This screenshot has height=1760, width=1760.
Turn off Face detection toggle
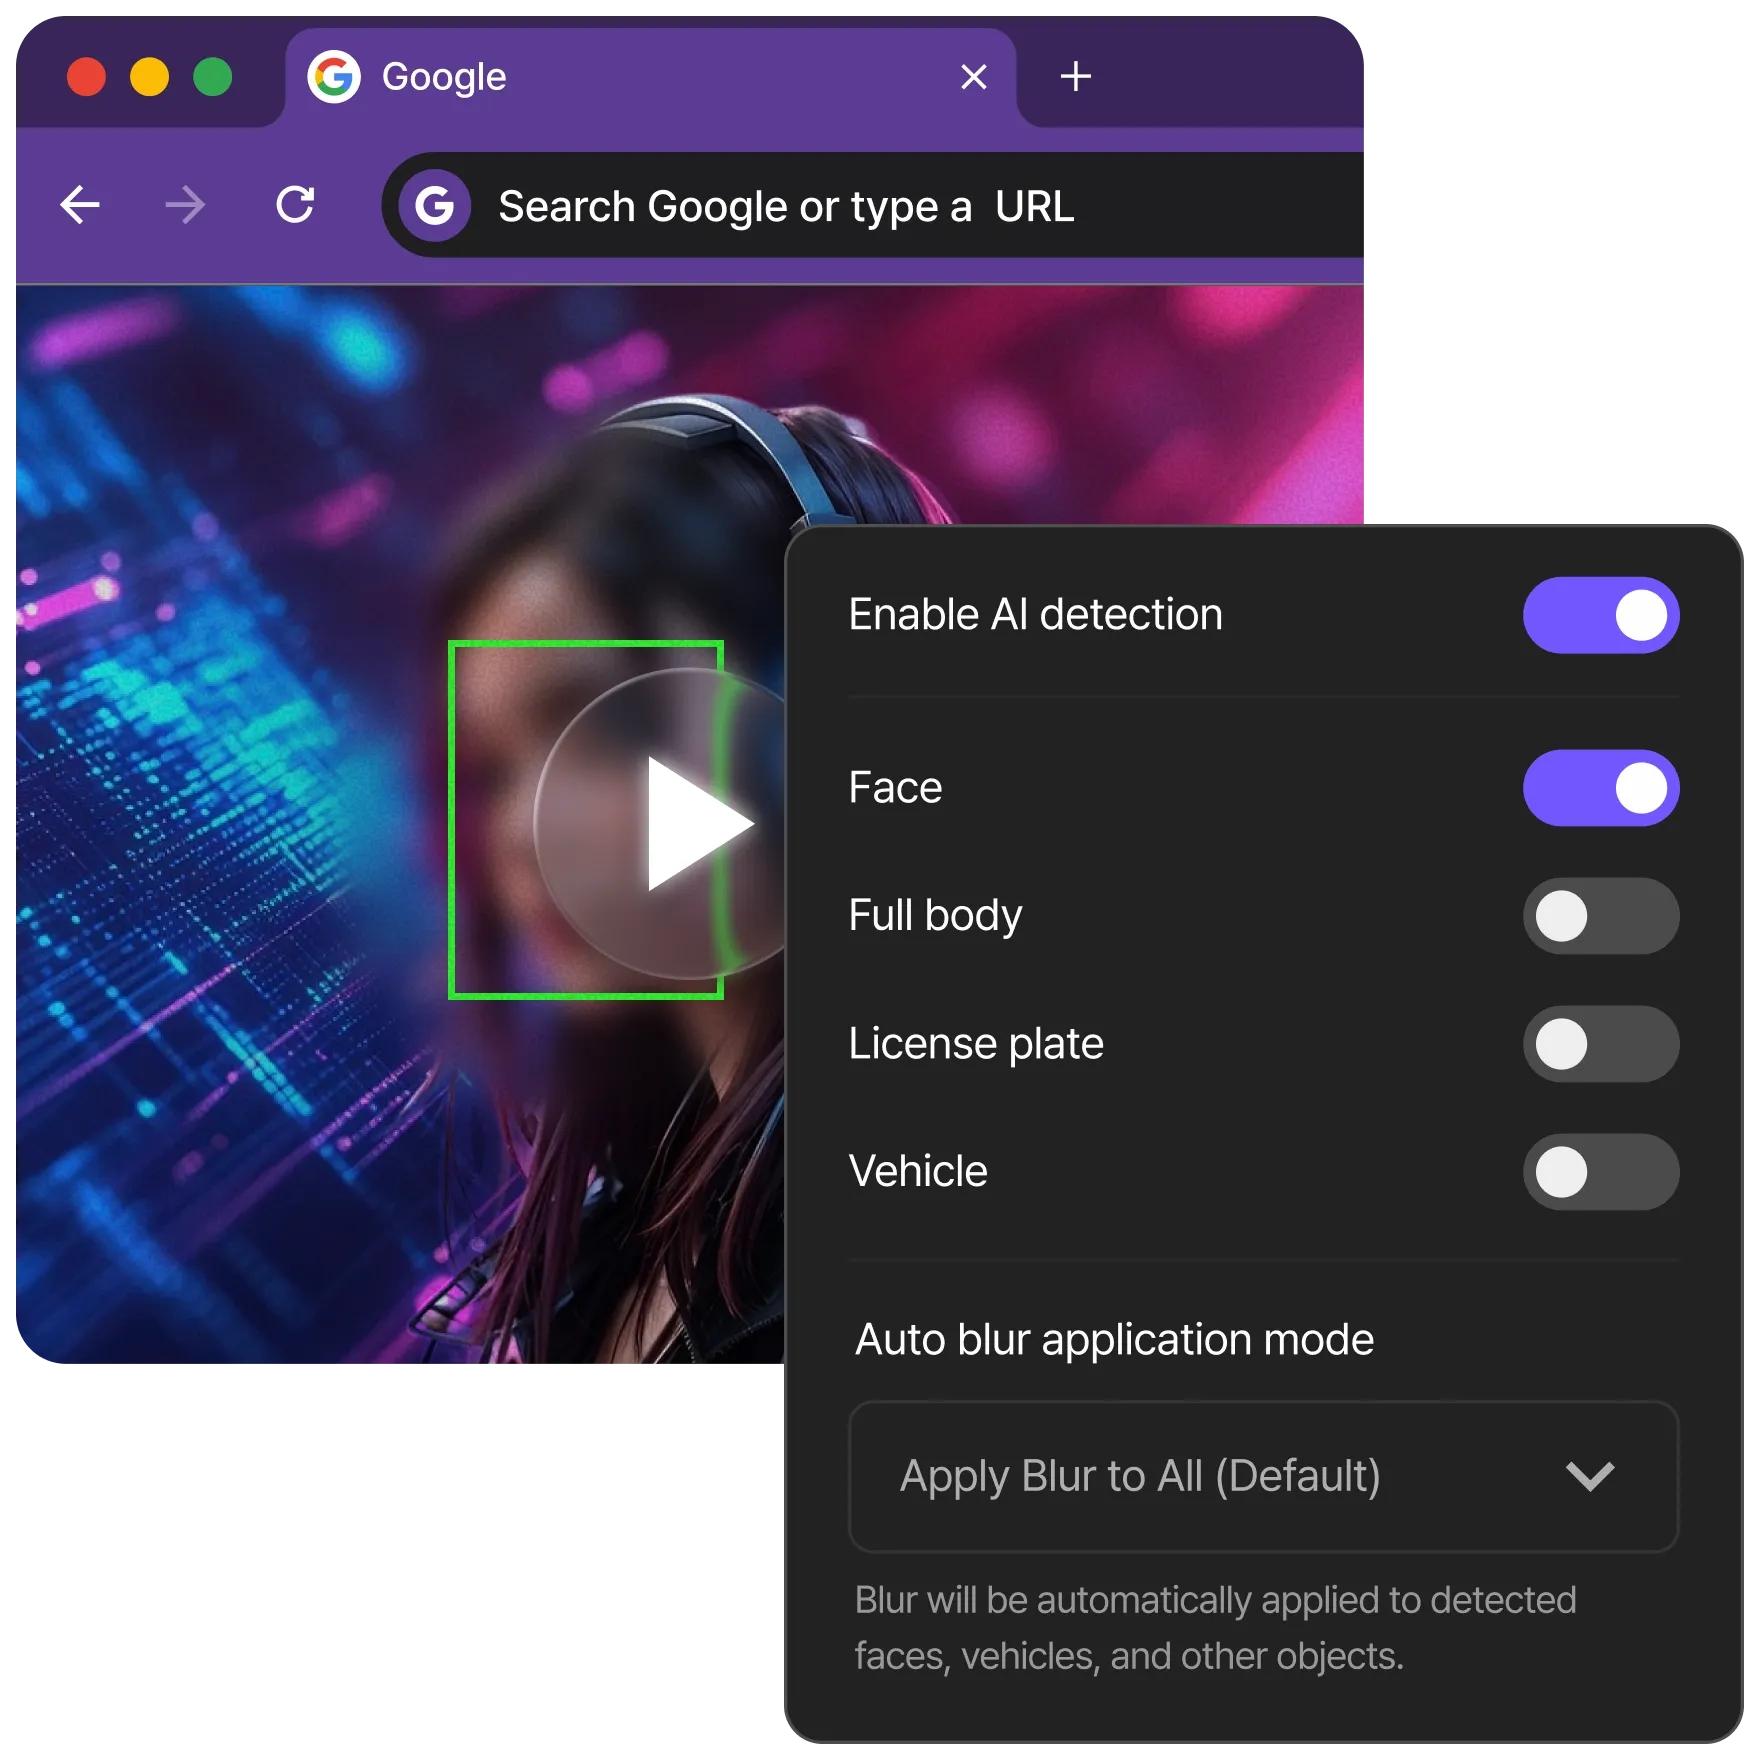(1600, 788)
